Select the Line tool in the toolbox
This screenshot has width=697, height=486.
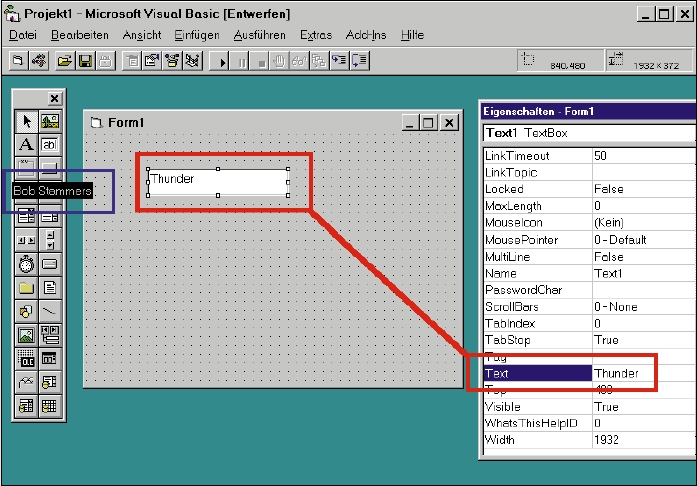pos(50,311)
